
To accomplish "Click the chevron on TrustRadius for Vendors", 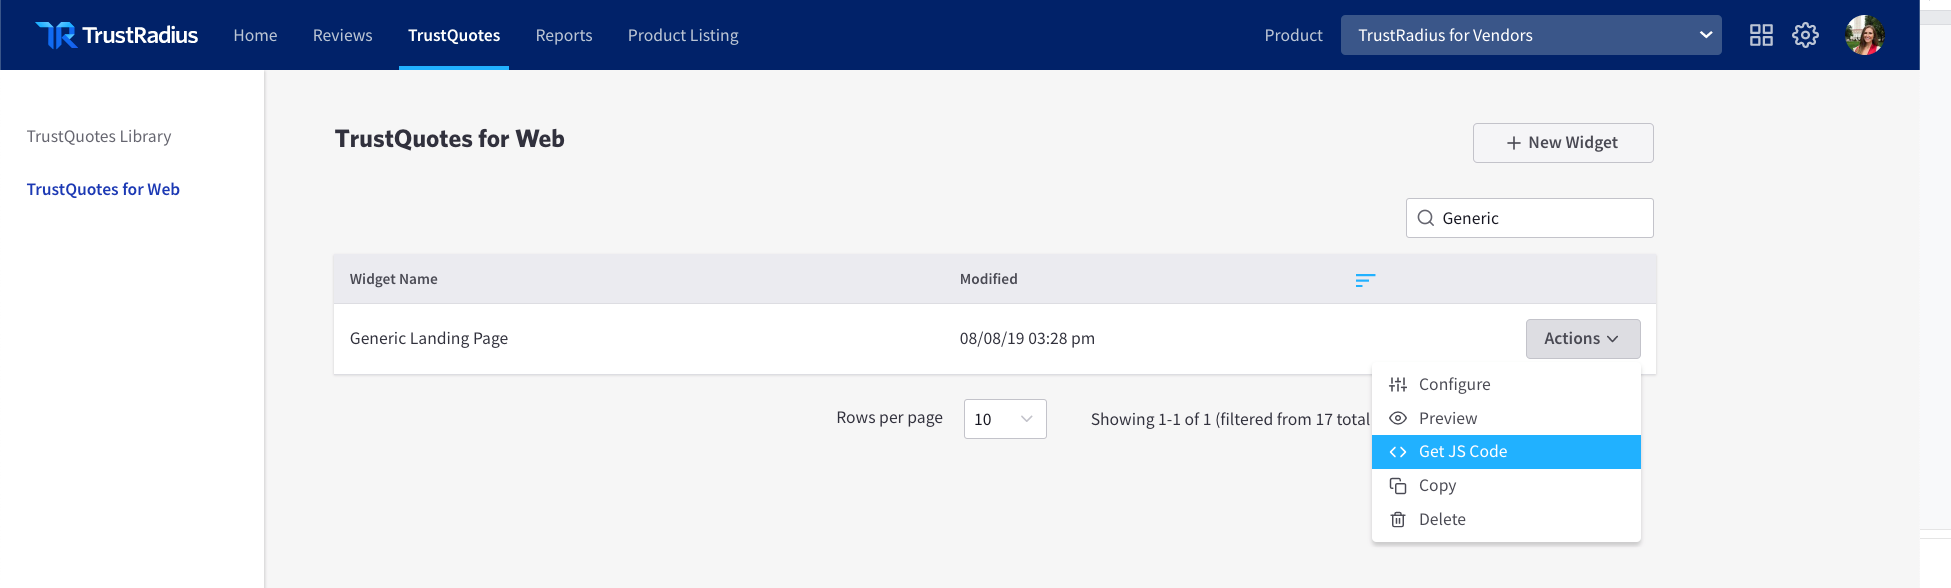I will (1706, 35).
